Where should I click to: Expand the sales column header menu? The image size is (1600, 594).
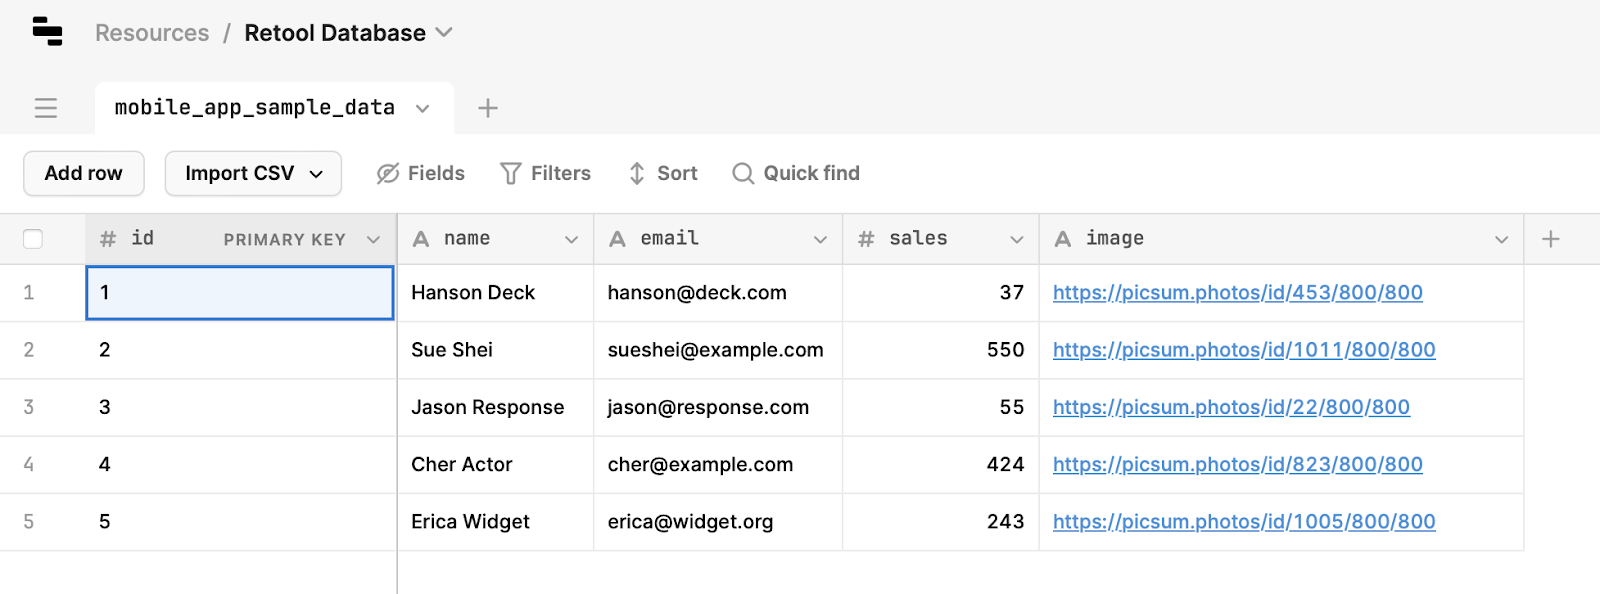[1017, 239]
